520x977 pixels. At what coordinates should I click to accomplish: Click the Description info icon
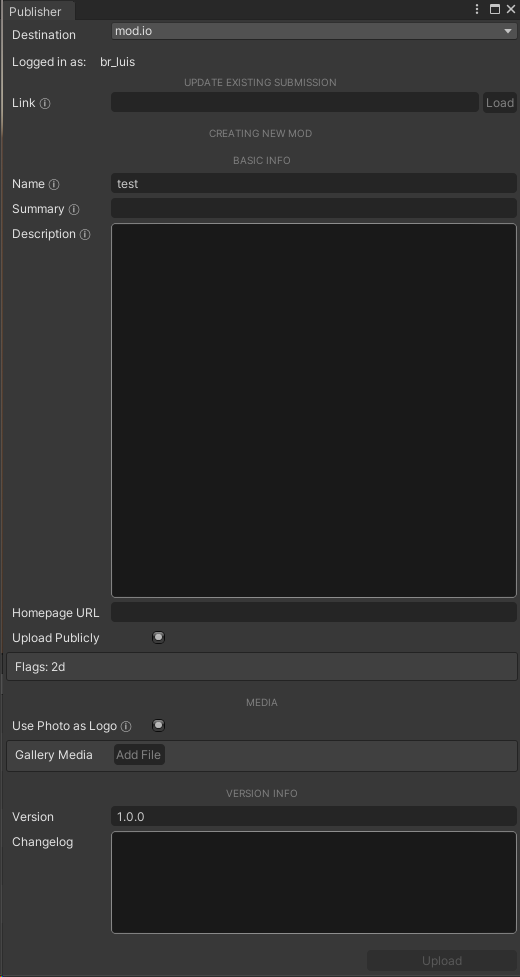pos(85,234)
